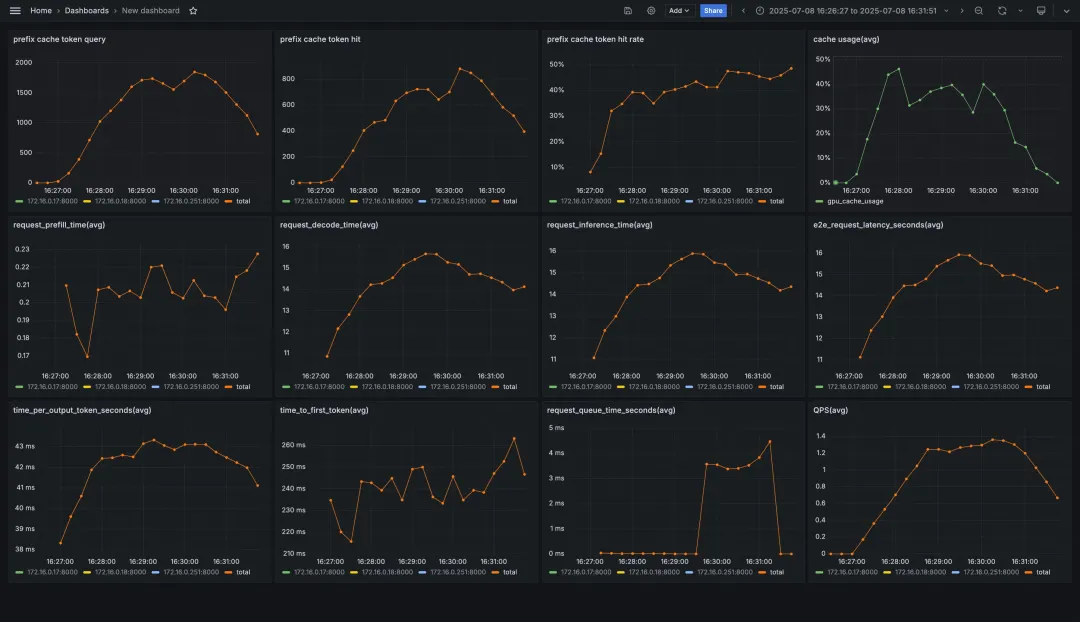
Task: Go to Dashboards breadcrumb
Action: 87,10
